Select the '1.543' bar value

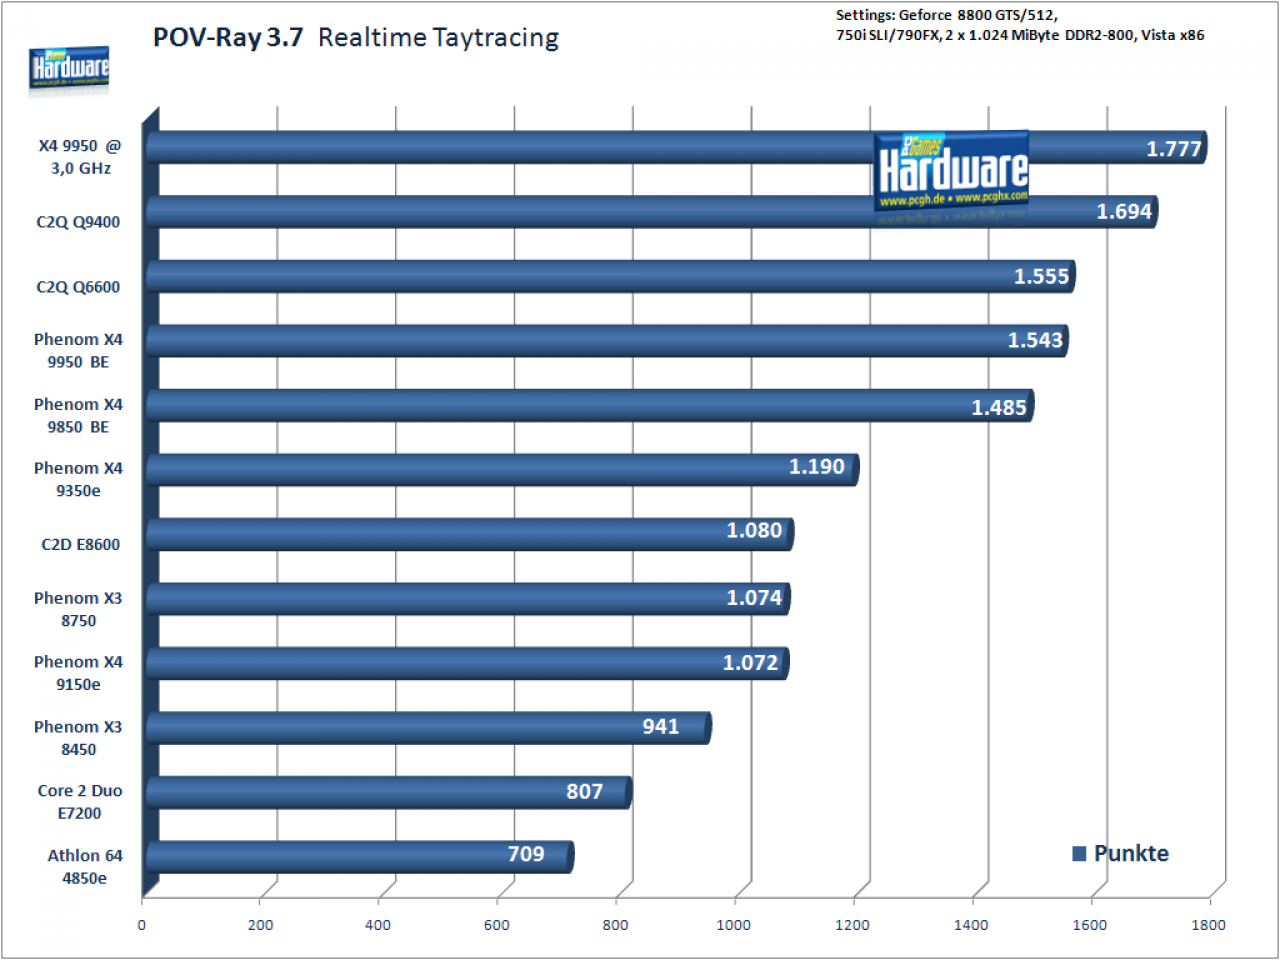(x=1035, y=340)
